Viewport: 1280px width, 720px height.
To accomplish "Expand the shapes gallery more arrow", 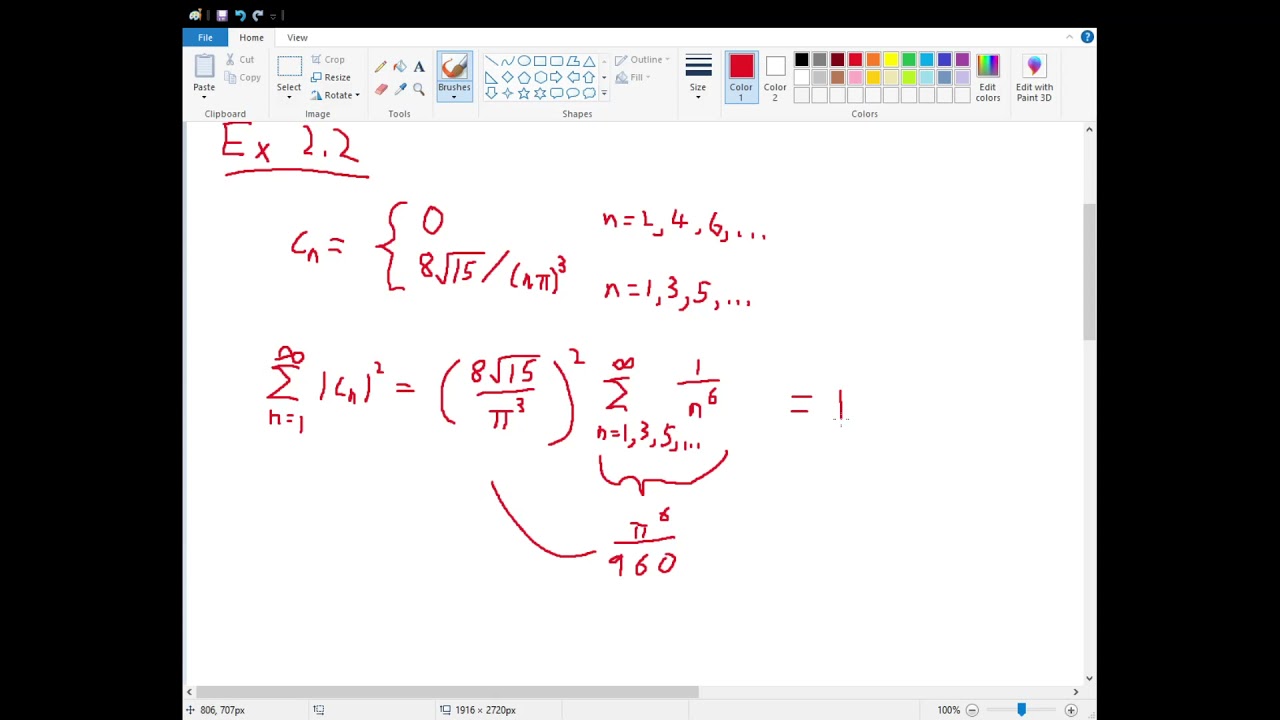I will coord(604,93).
